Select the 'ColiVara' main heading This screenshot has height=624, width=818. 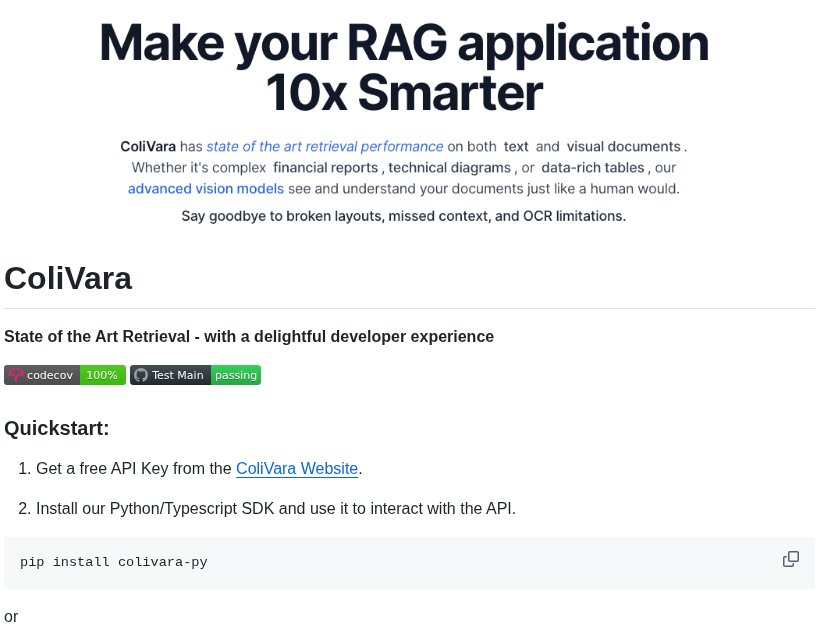[68, 278]
